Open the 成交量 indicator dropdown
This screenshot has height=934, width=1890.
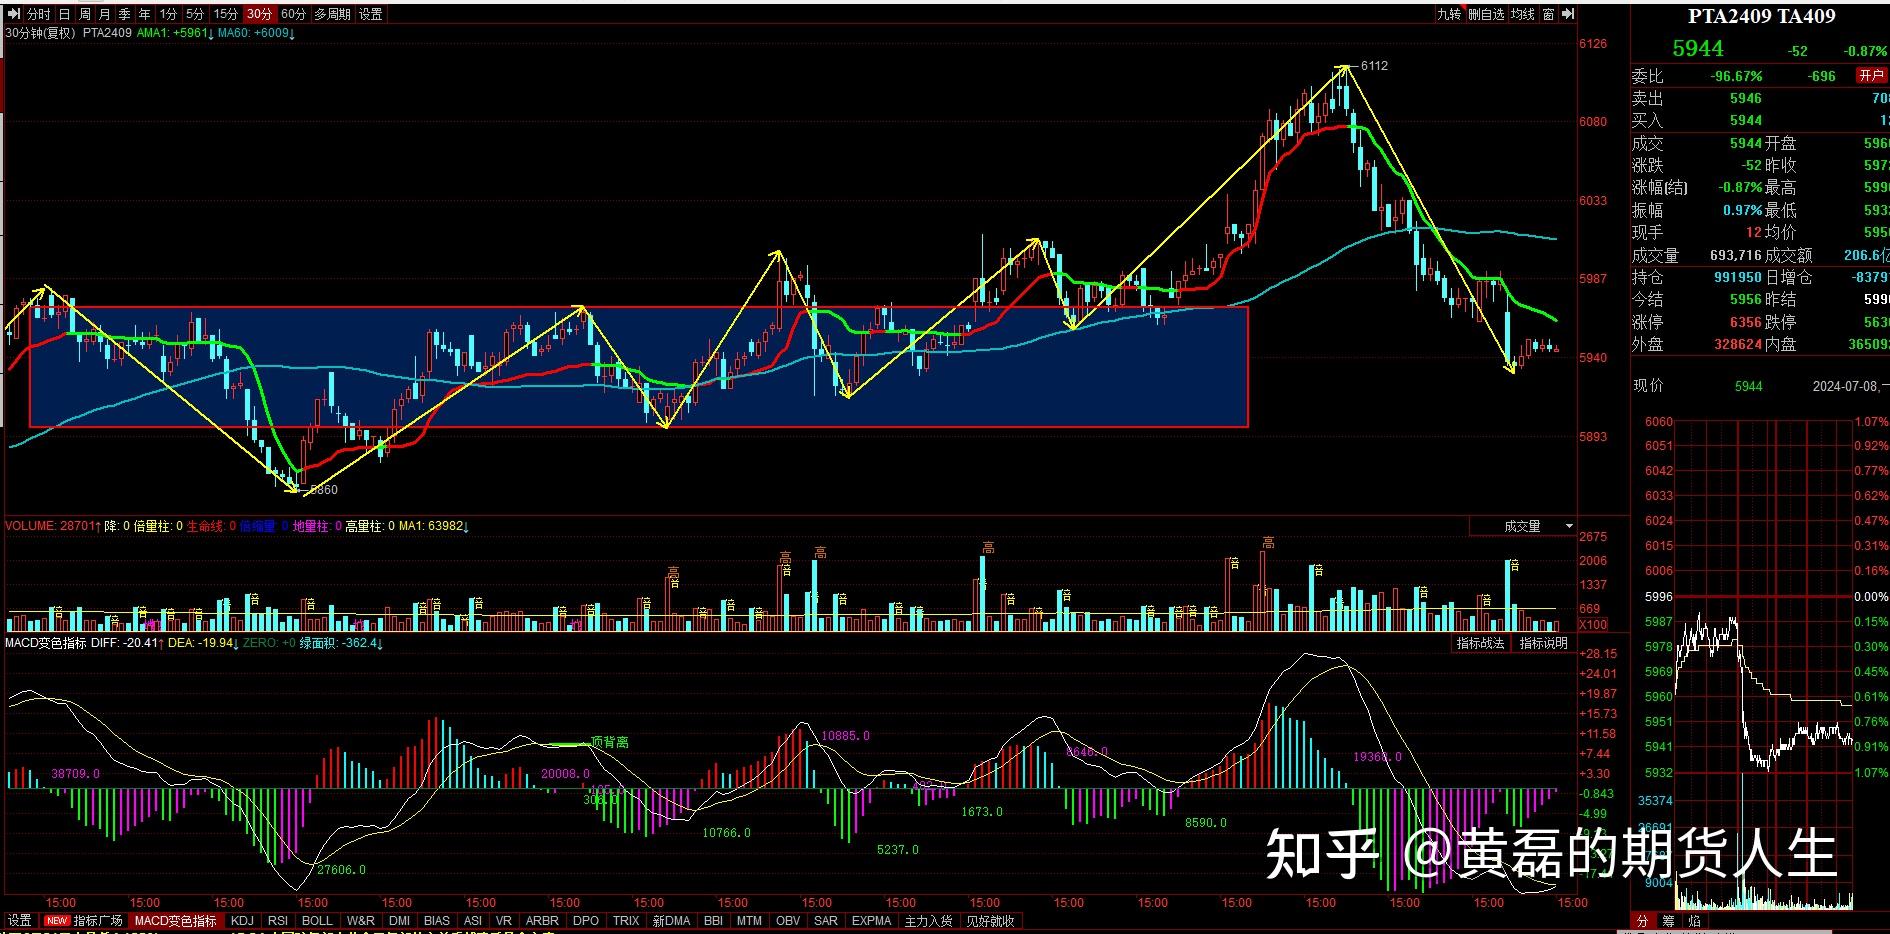(x=1523, y=526)
